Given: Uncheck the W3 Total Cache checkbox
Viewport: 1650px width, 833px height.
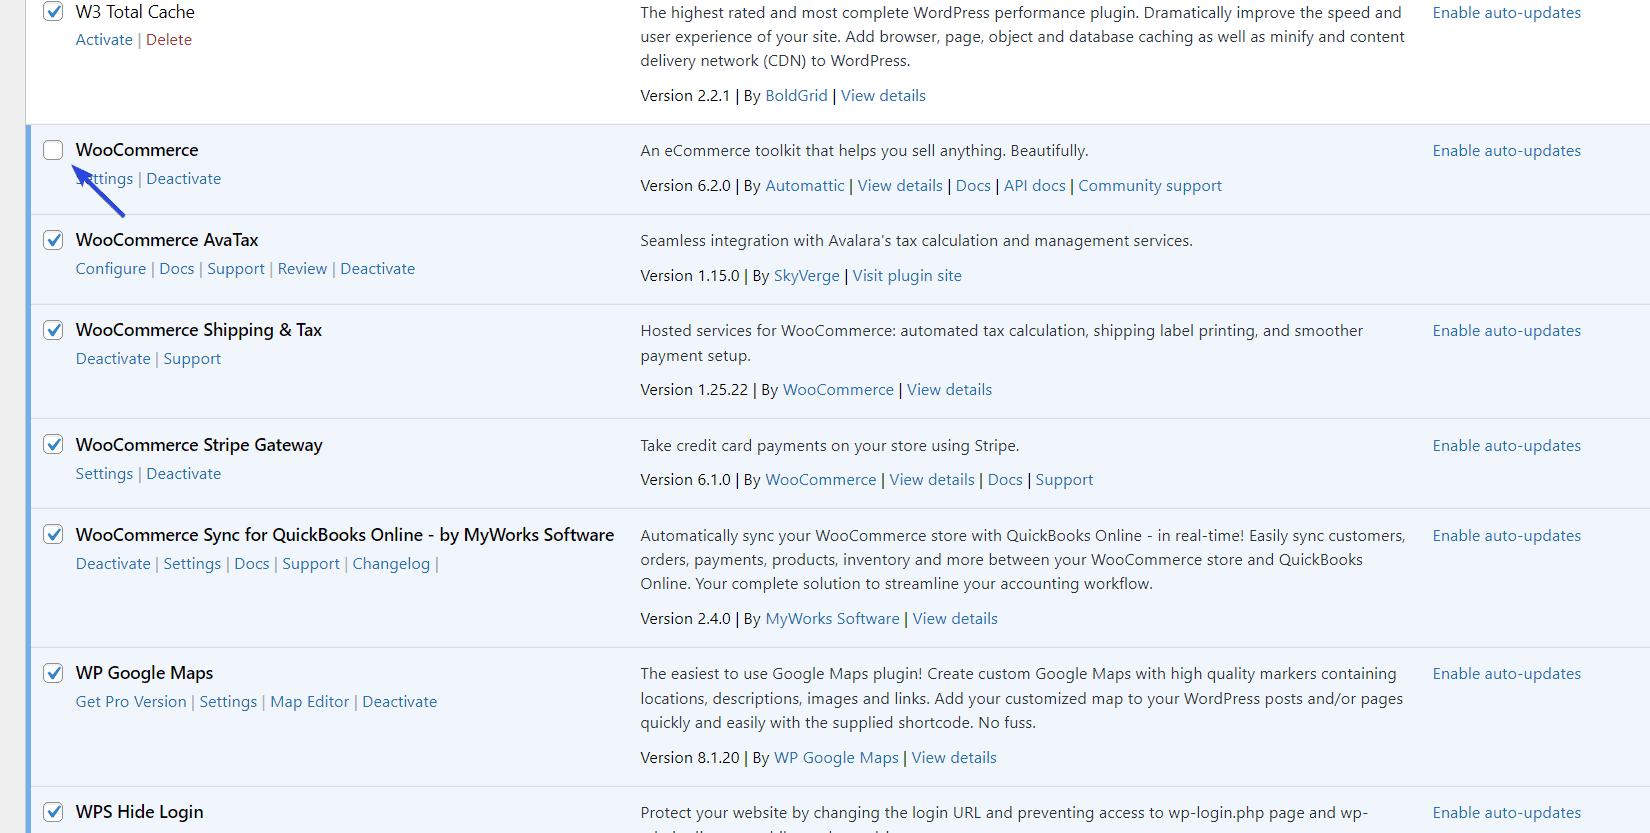Looking at the screenshot, I should pyautogui.click(x=53, y=12).
